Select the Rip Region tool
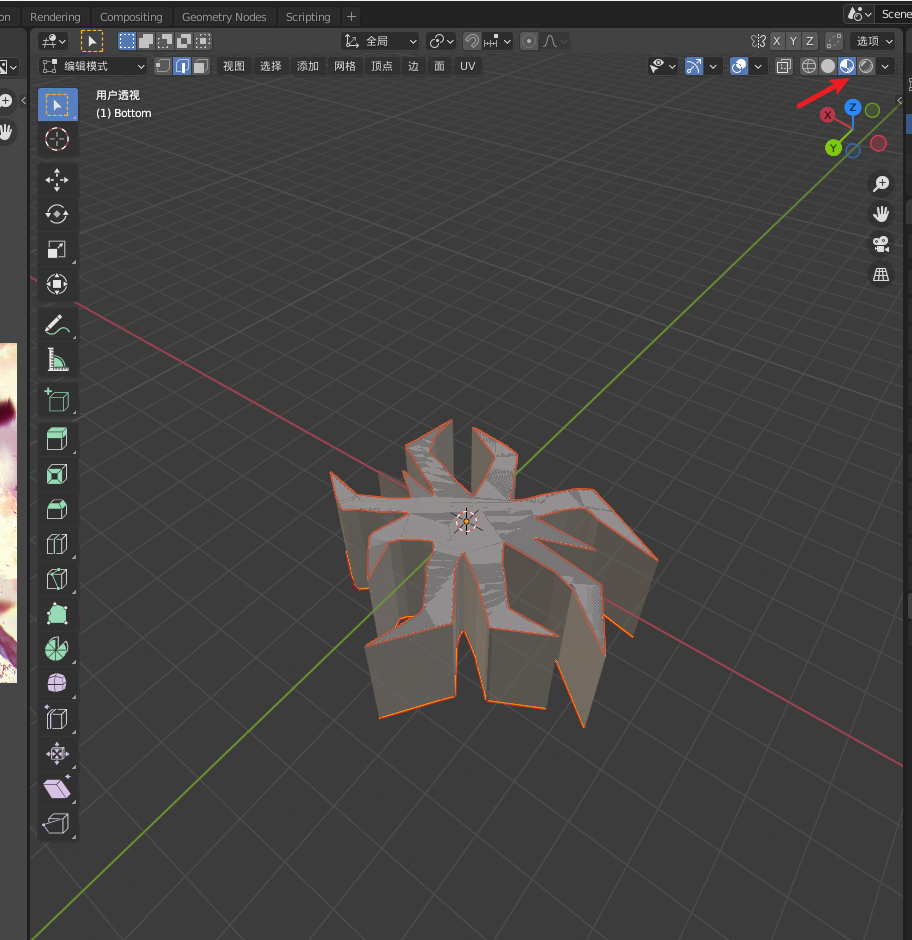This screenshot has width=912, height=940. pos(58,823)
